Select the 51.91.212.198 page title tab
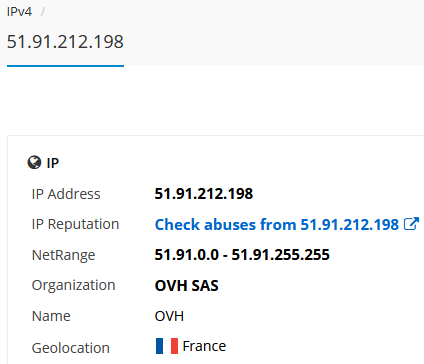The image size is (424, 364). pos(65,42)
